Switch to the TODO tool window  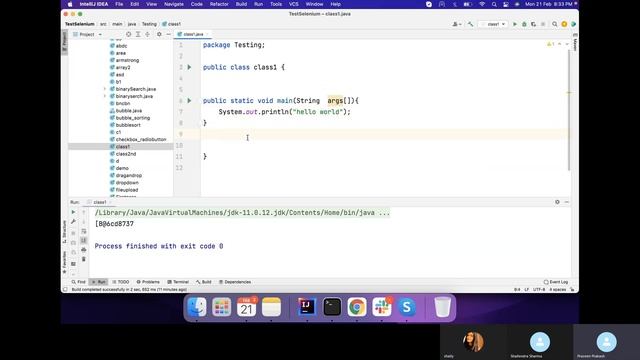pos(121,282)
